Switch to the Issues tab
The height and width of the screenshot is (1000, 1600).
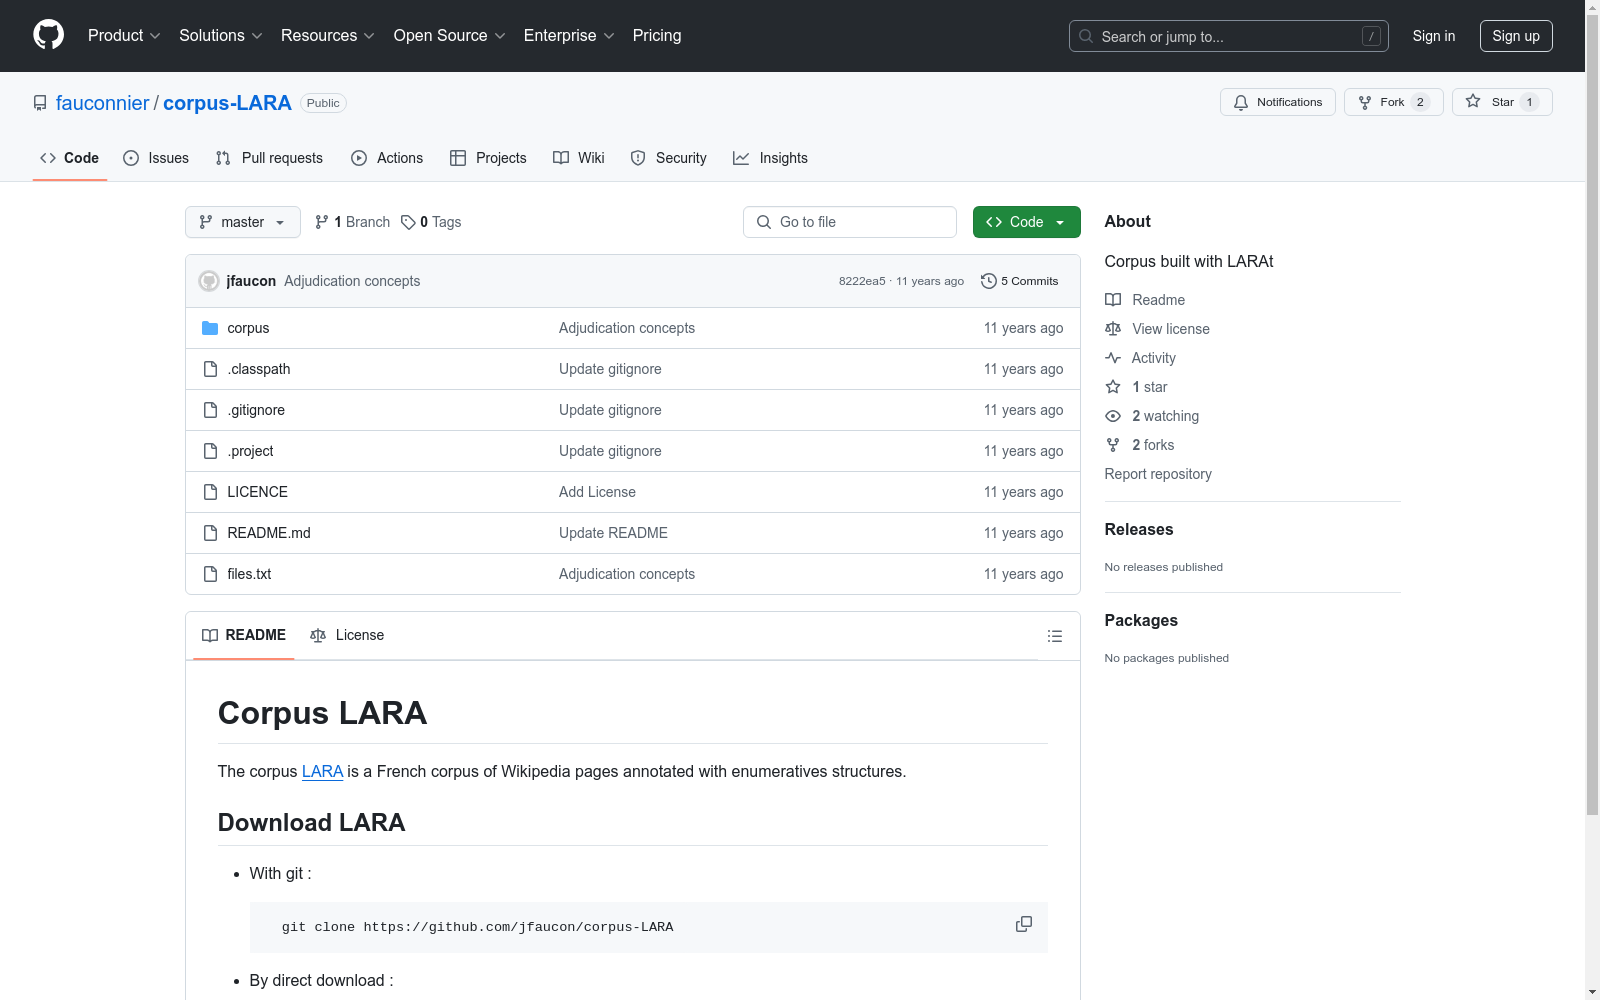(156, 158)
